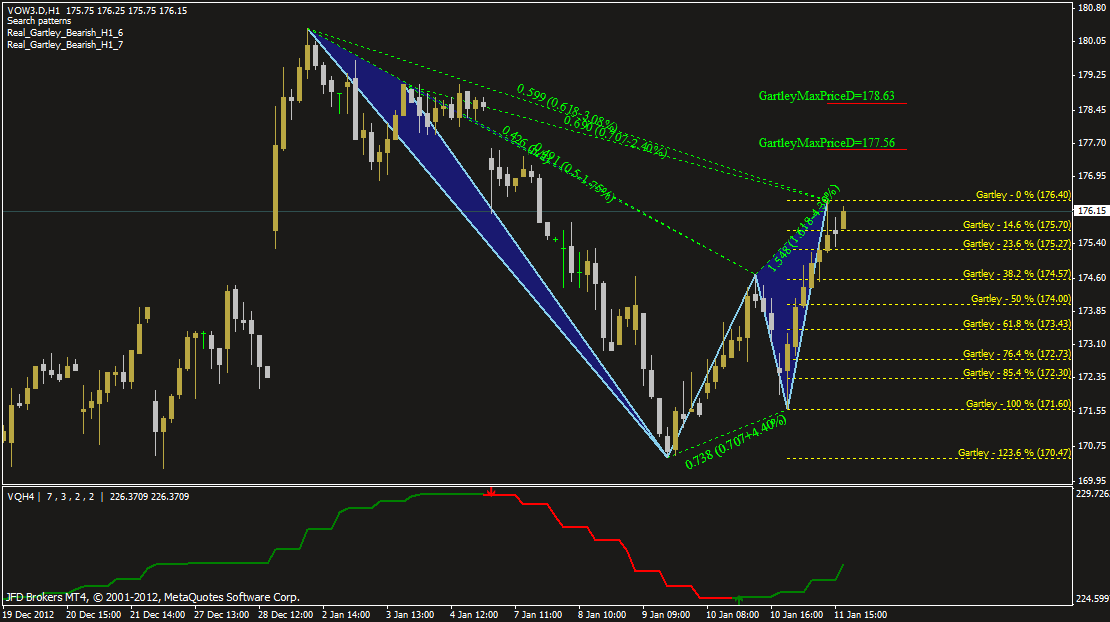Click the VOW3.D,H1 chart title
1110x622 pixels.
[33, 11]
